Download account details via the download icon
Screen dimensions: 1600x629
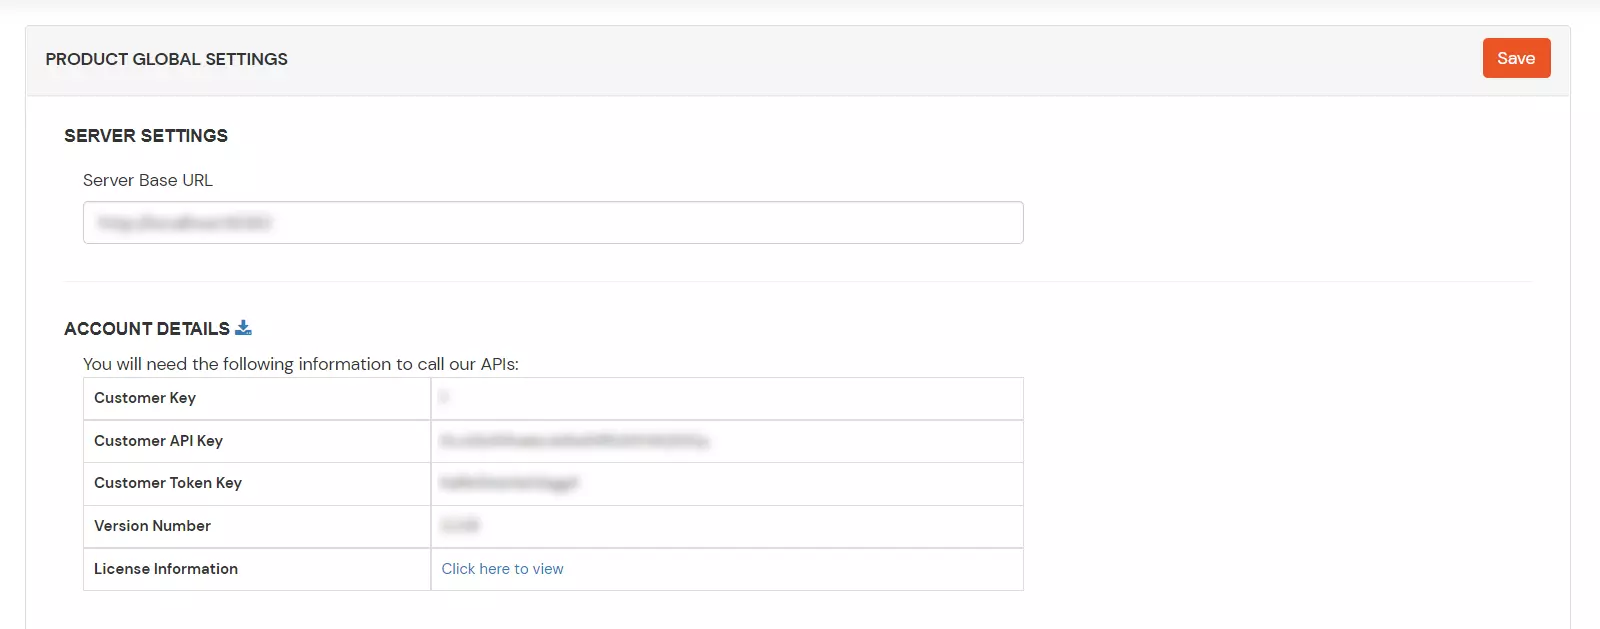pos(243,328)
